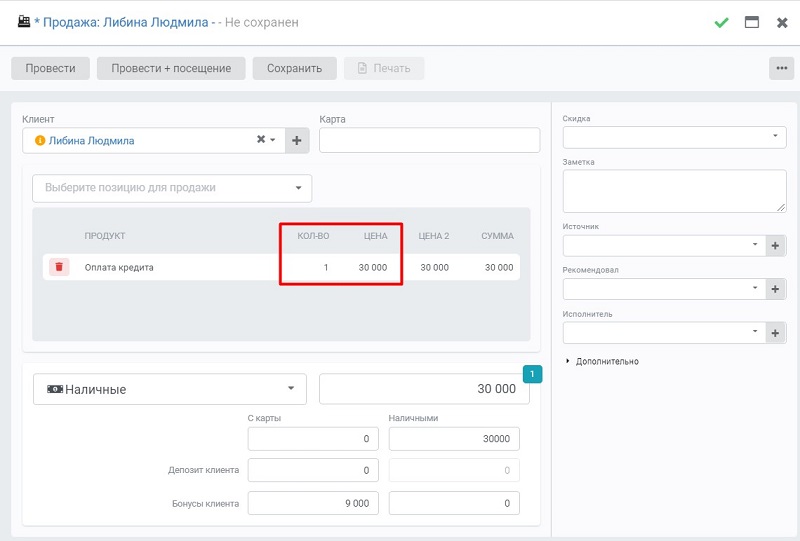Add a new Исполнитель with plus button
Screen dimensions: 800x541
click(x=775, y=333)
